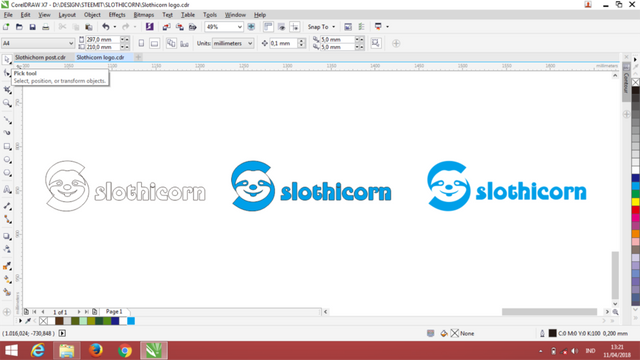Open the Bitmaps menu
Screen dimensions: 640x360
[144, 15]
